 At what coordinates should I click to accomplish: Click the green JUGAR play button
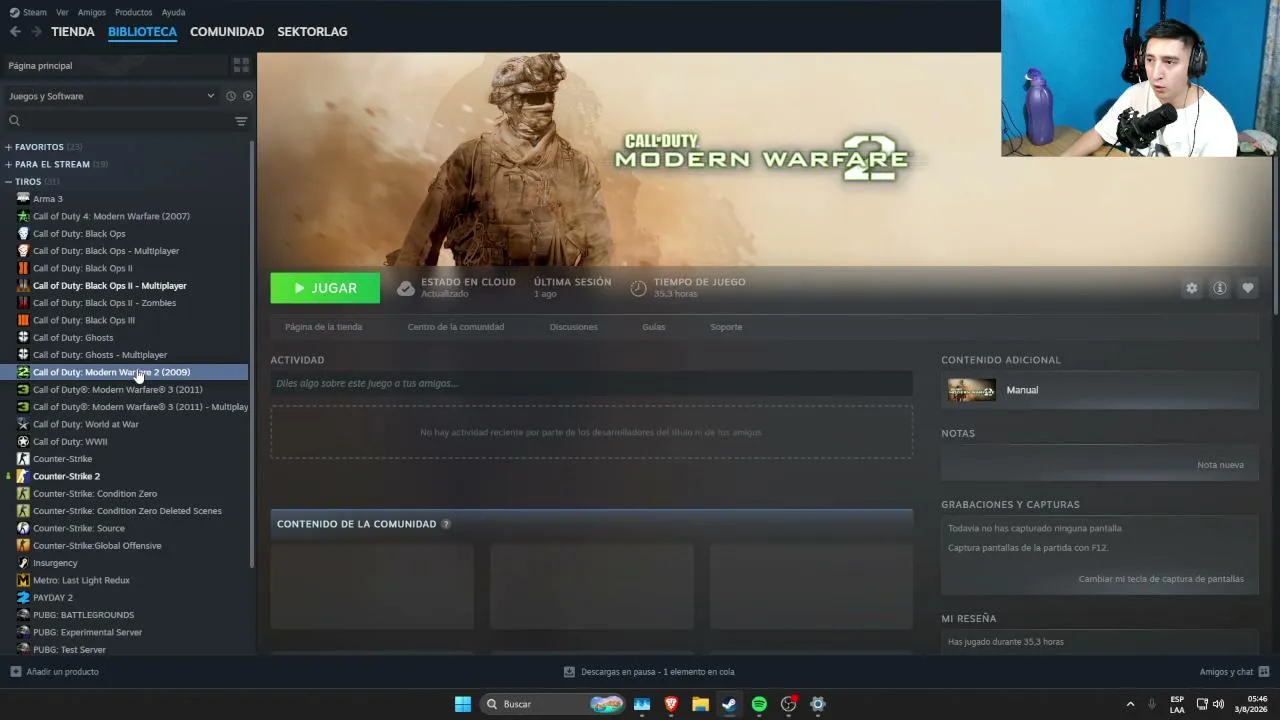[325, 288]
